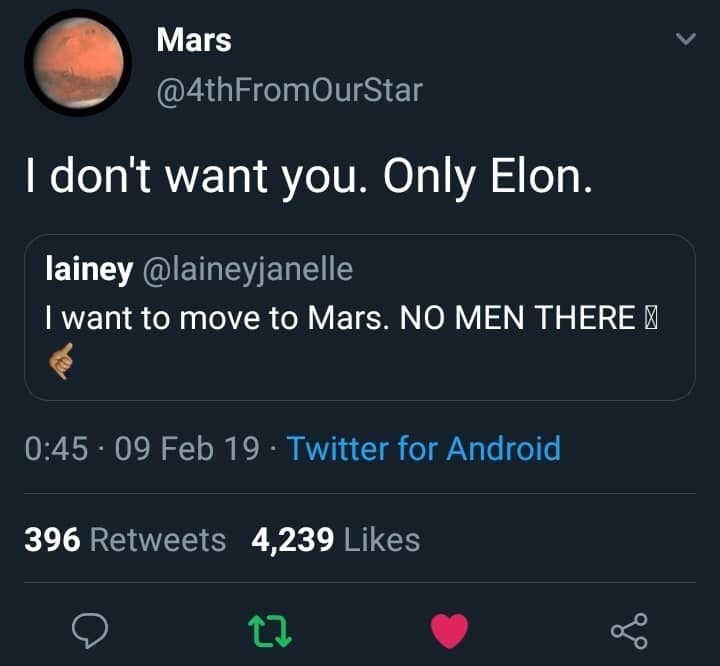The image size is (720, 666).
Task: Open the lainey display name
Action: pos(89,269)
